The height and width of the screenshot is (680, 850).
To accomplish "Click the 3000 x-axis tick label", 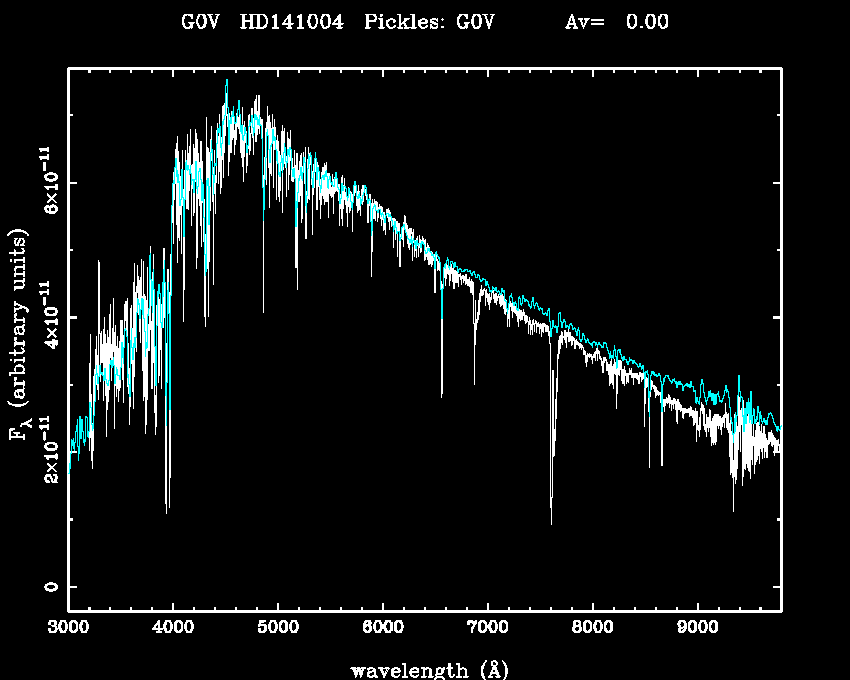I will pyautogui.click(x=68, y=628).
